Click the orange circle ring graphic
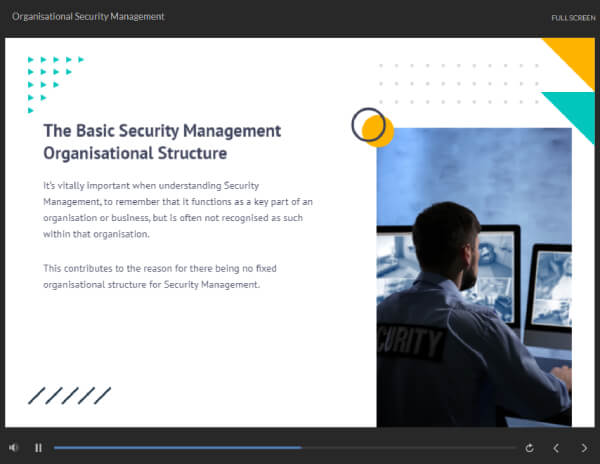The width and height of the screenshot is (600, 464). click(x=371, y=125)
